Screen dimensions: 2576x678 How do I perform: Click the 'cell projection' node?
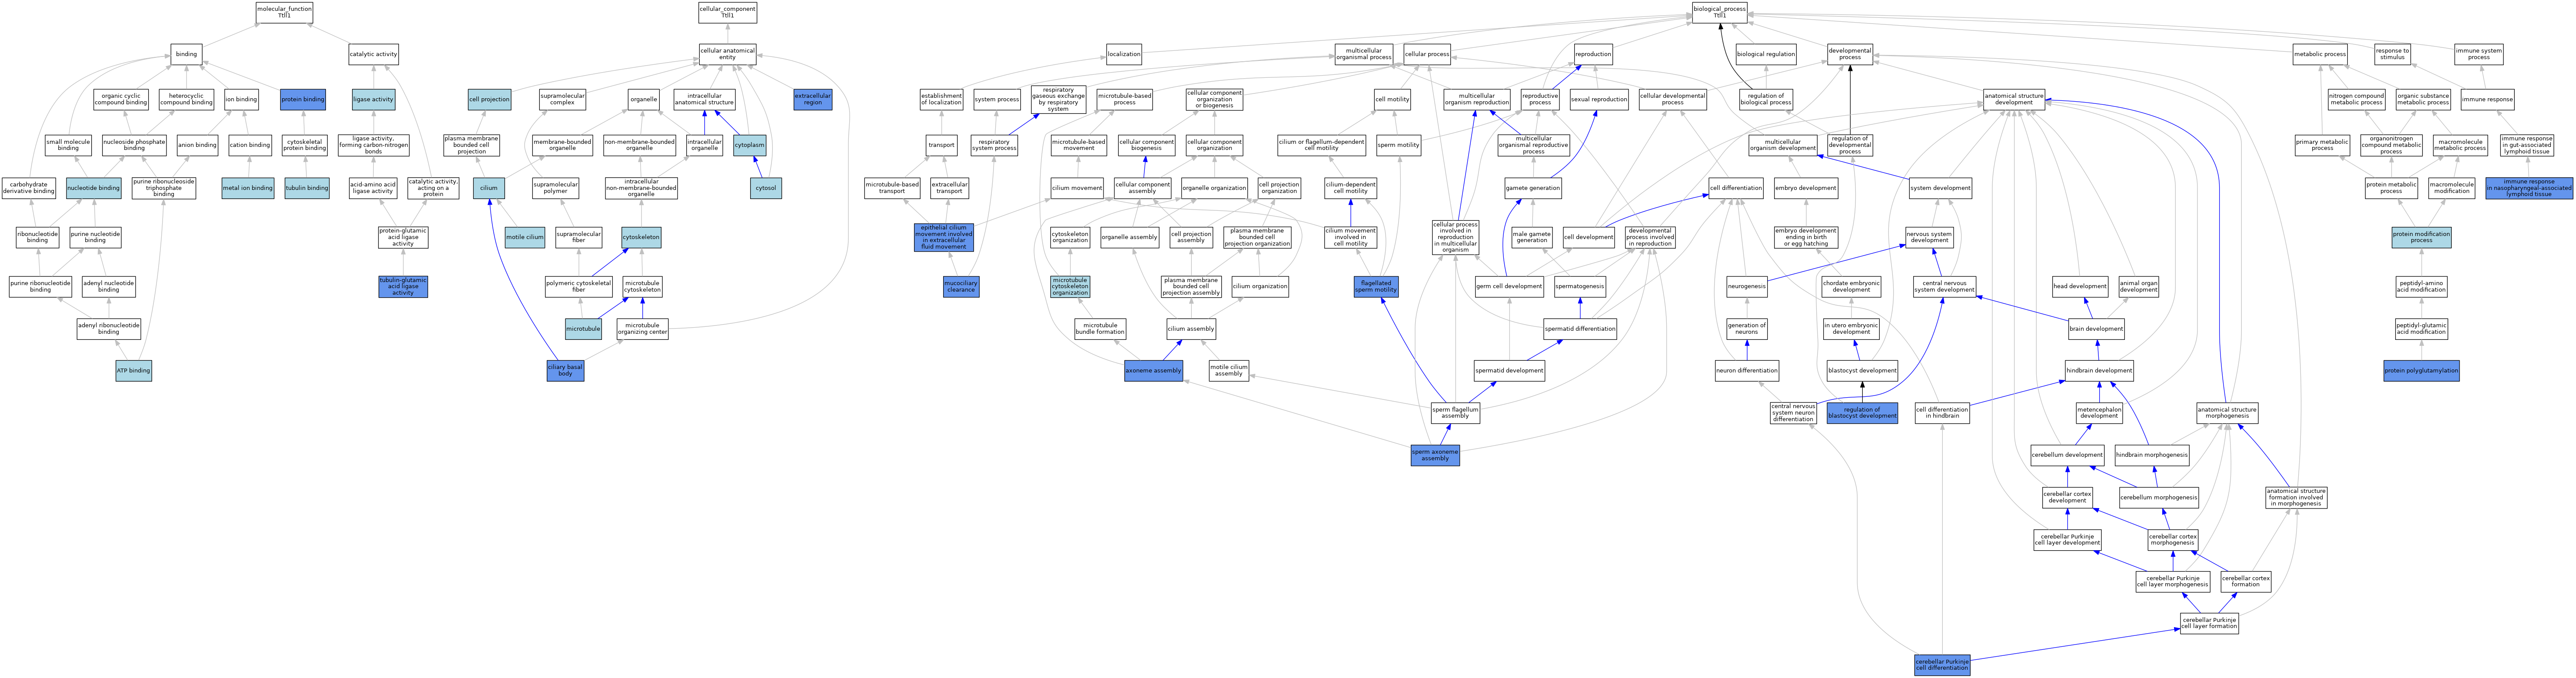coord(489,100)
